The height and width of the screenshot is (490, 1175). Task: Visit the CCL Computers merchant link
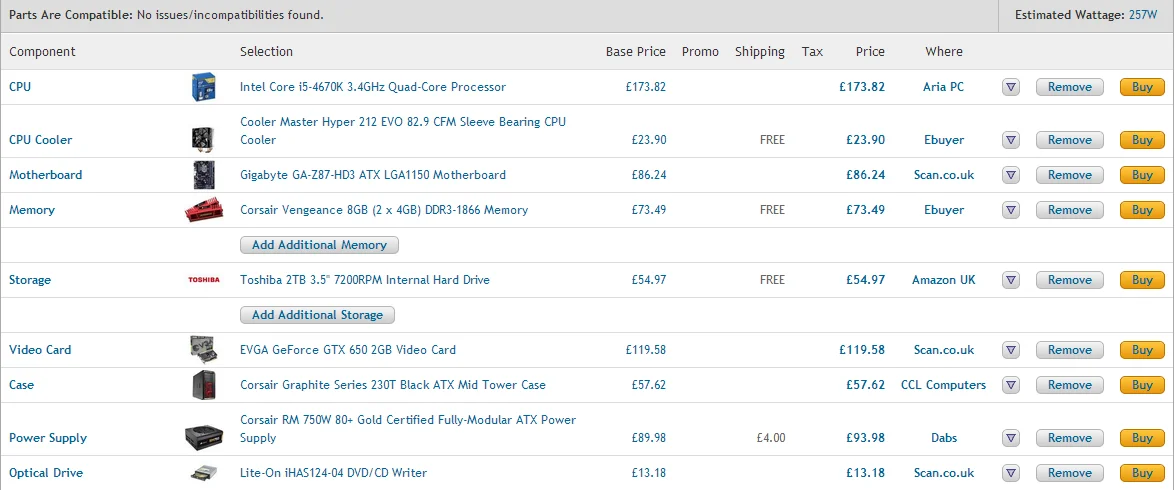click(943, 385)
